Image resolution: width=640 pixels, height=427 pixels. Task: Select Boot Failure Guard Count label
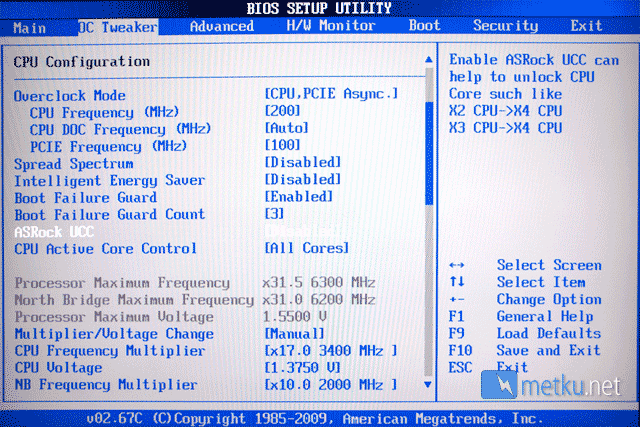(x=109, y=215)
